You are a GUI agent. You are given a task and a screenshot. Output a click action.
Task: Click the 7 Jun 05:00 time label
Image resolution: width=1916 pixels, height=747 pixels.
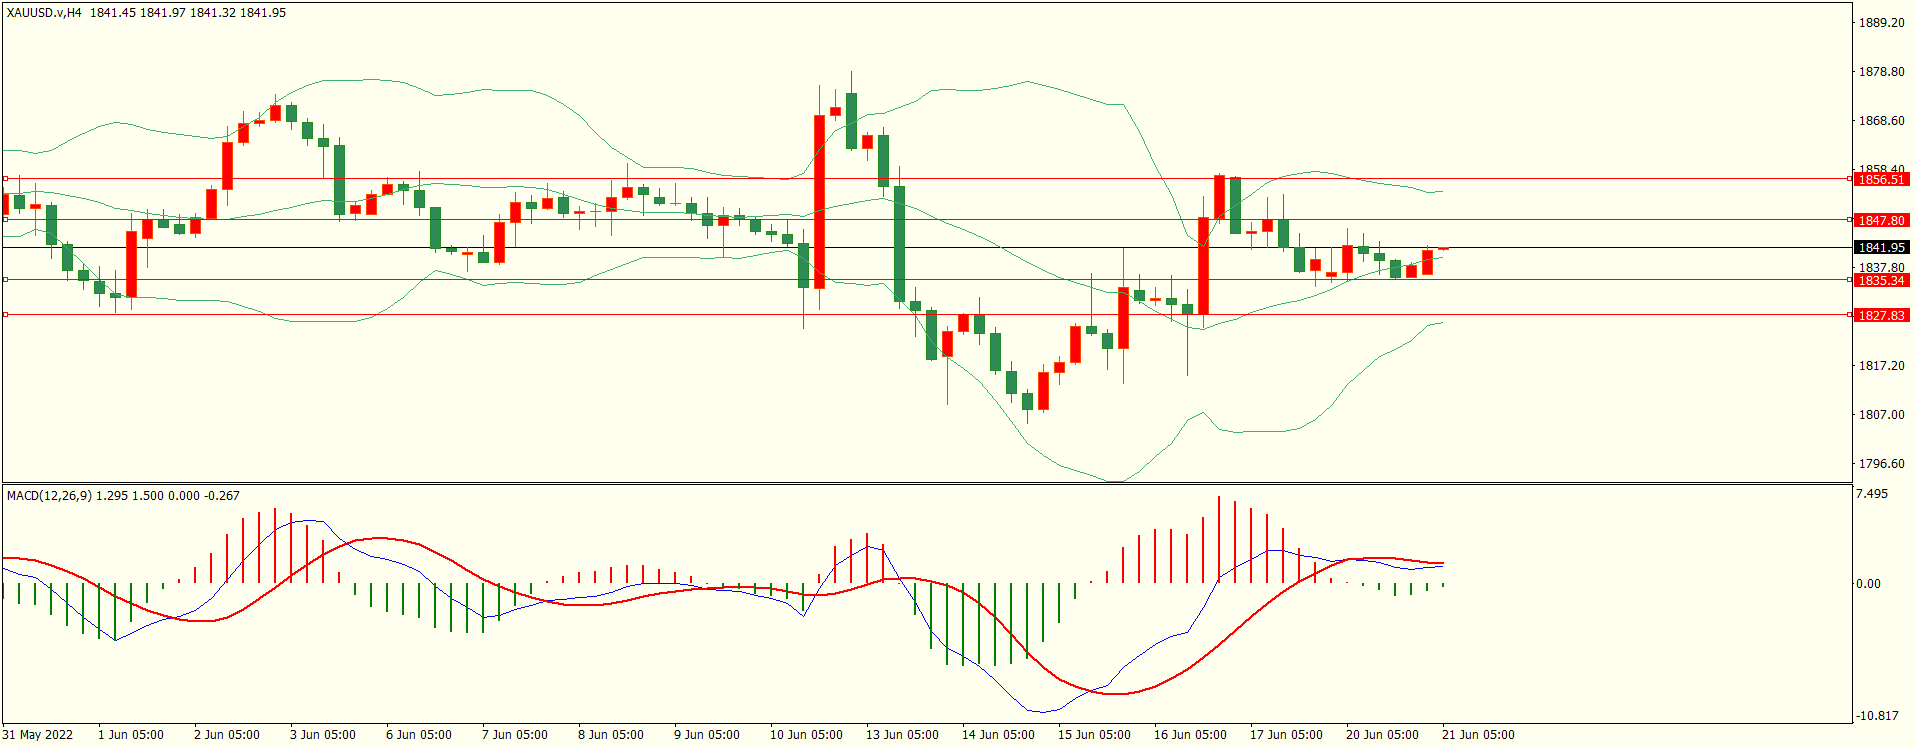click(515, 735)
